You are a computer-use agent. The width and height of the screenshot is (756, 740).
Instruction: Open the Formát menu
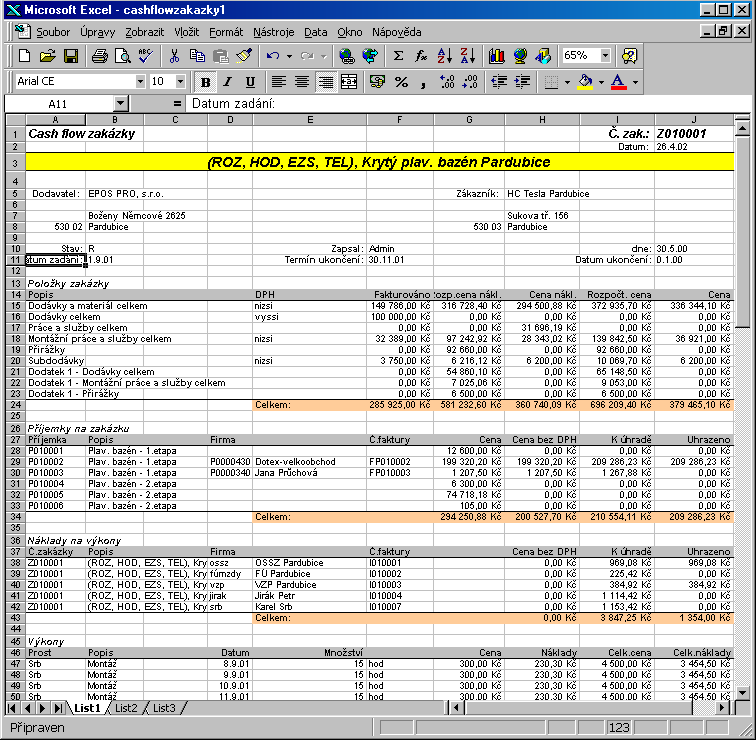[226, 32]
